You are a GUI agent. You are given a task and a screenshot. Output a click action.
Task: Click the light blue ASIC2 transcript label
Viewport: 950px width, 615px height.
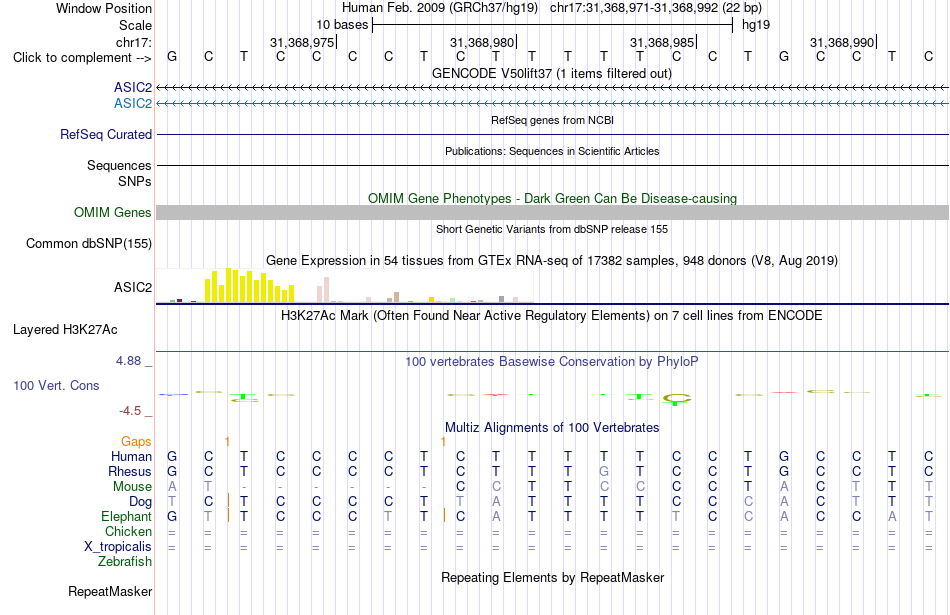(x=133, y=104)
